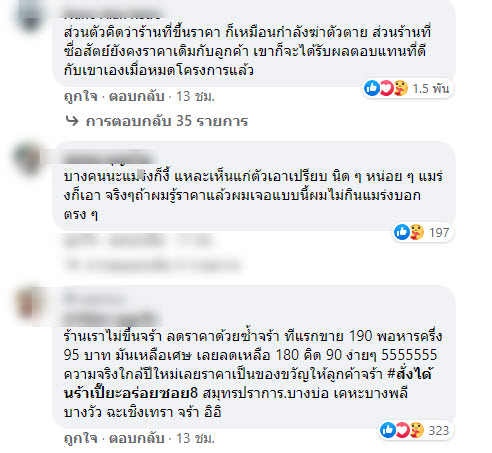Open the blurred profile picture of the third commenter
Screen dimensions: 492x453
pyautogui.click(x=29, y=303)
